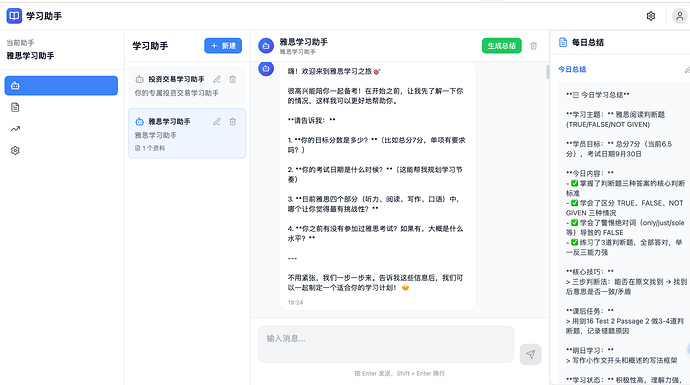Open the sidebar settings gear icon
Screen dimensions: 690x385
(x=15, y=150)
